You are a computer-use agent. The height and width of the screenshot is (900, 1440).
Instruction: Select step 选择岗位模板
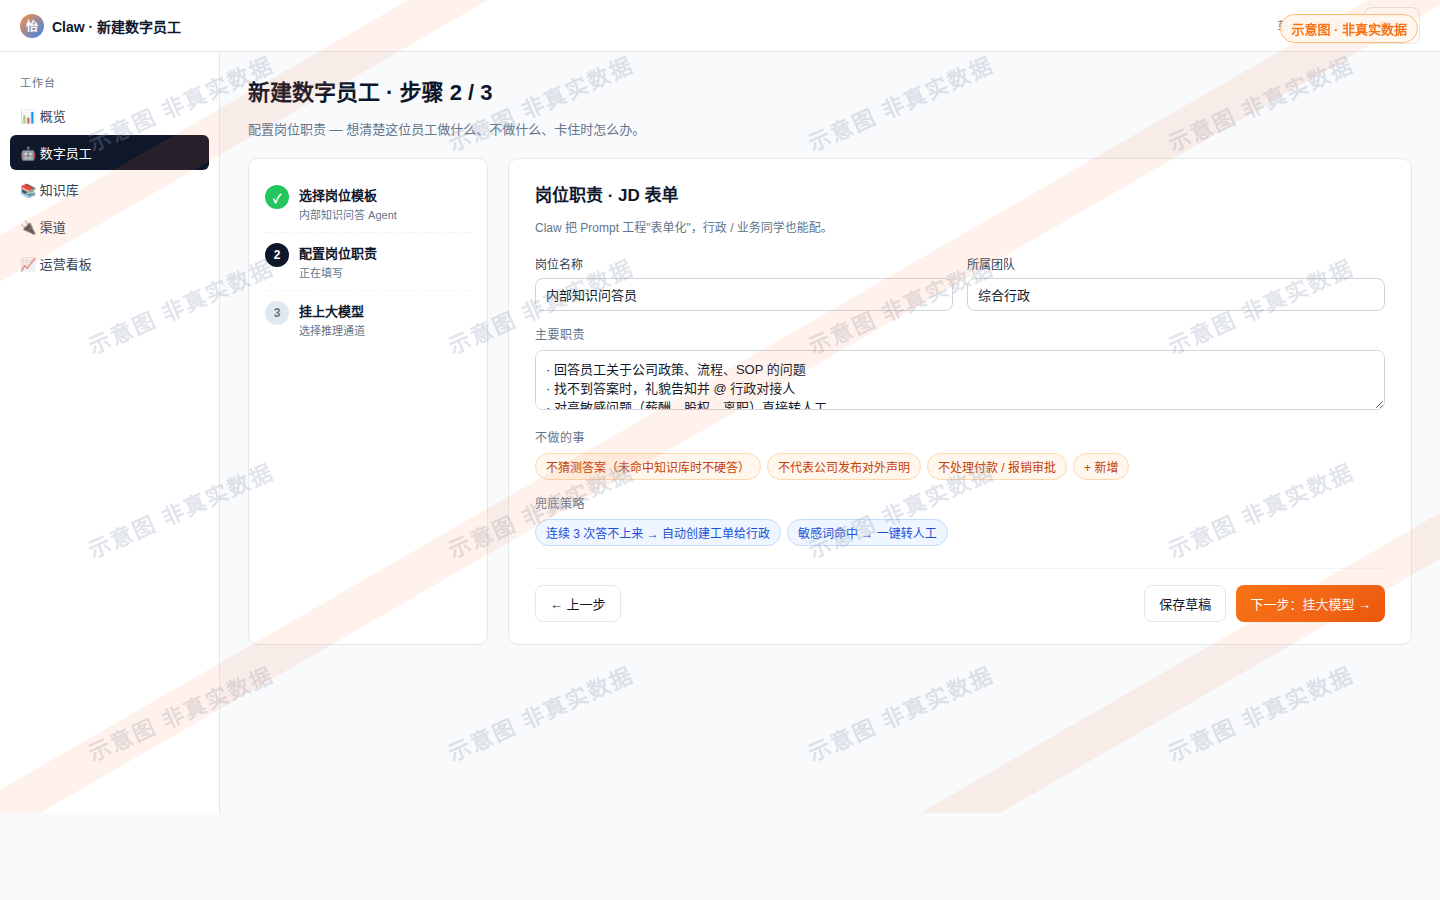click(x=368, y=204)
